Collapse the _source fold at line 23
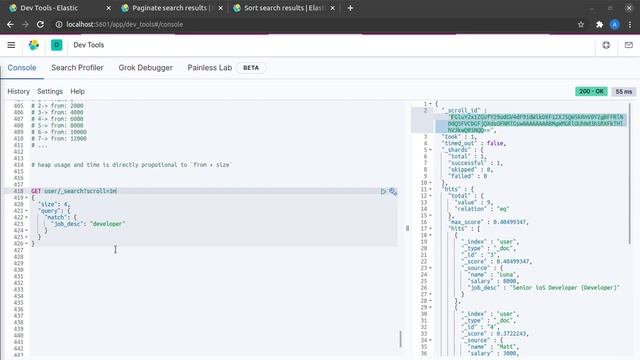The height and width of the screenshot is (360, 640). click(x=430, y=268)
